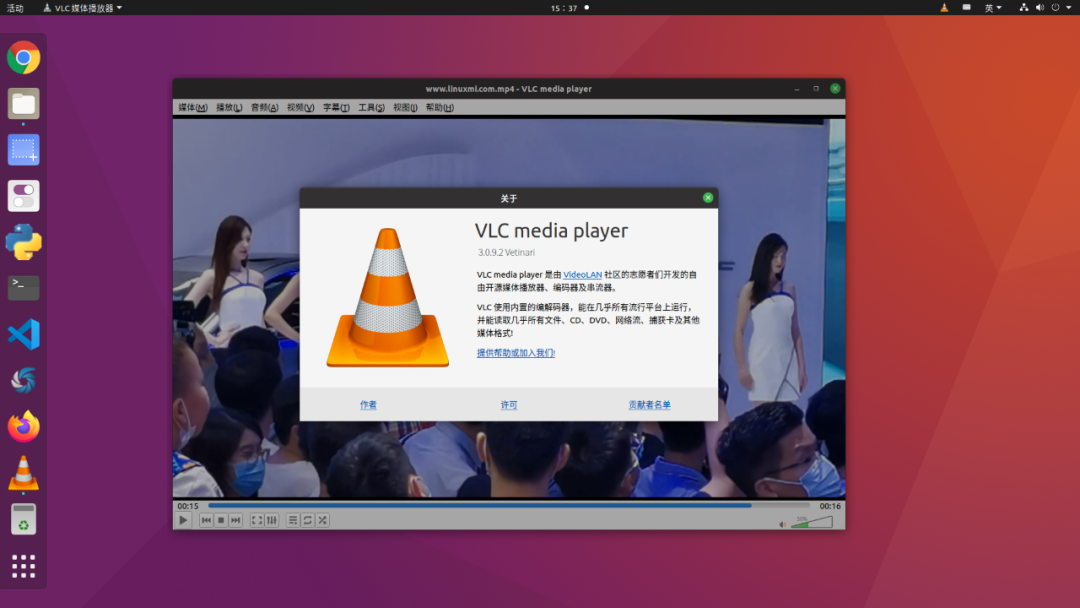This screenshot has height=608, width=1080.
Task: Open Tweaks toggle-switch app in dock
Action: click(x=23, y=196)
